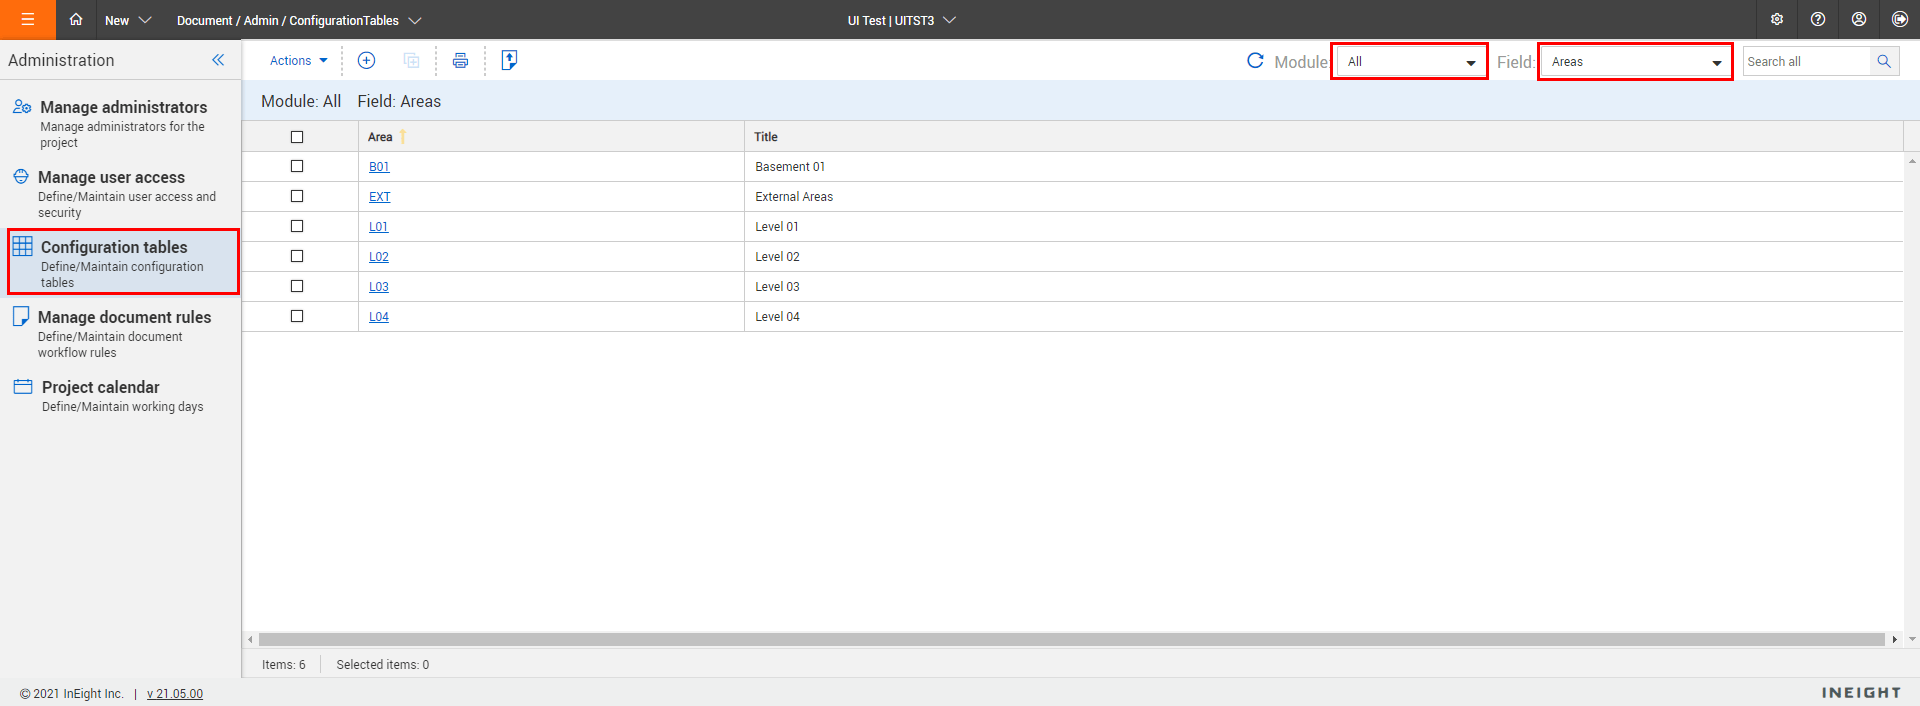Check the L03 row checkbox
Image resolution: width=1920 pixels, height=706 pixels.
[x=297, y=286]
